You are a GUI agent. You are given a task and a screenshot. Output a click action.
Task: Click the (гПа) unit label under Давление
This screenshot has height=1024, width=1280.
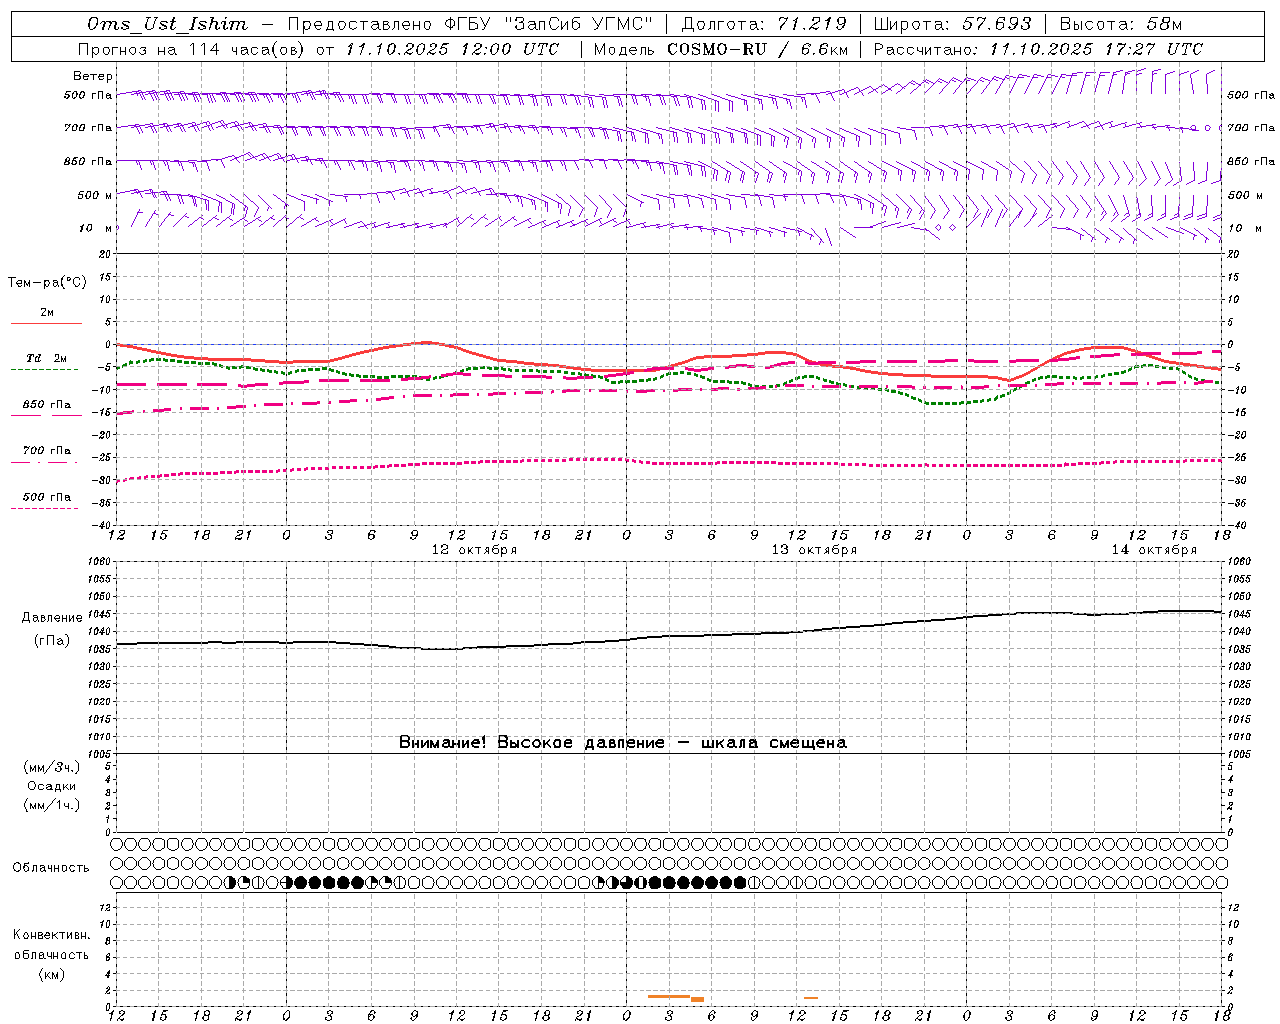pos(52,641)
